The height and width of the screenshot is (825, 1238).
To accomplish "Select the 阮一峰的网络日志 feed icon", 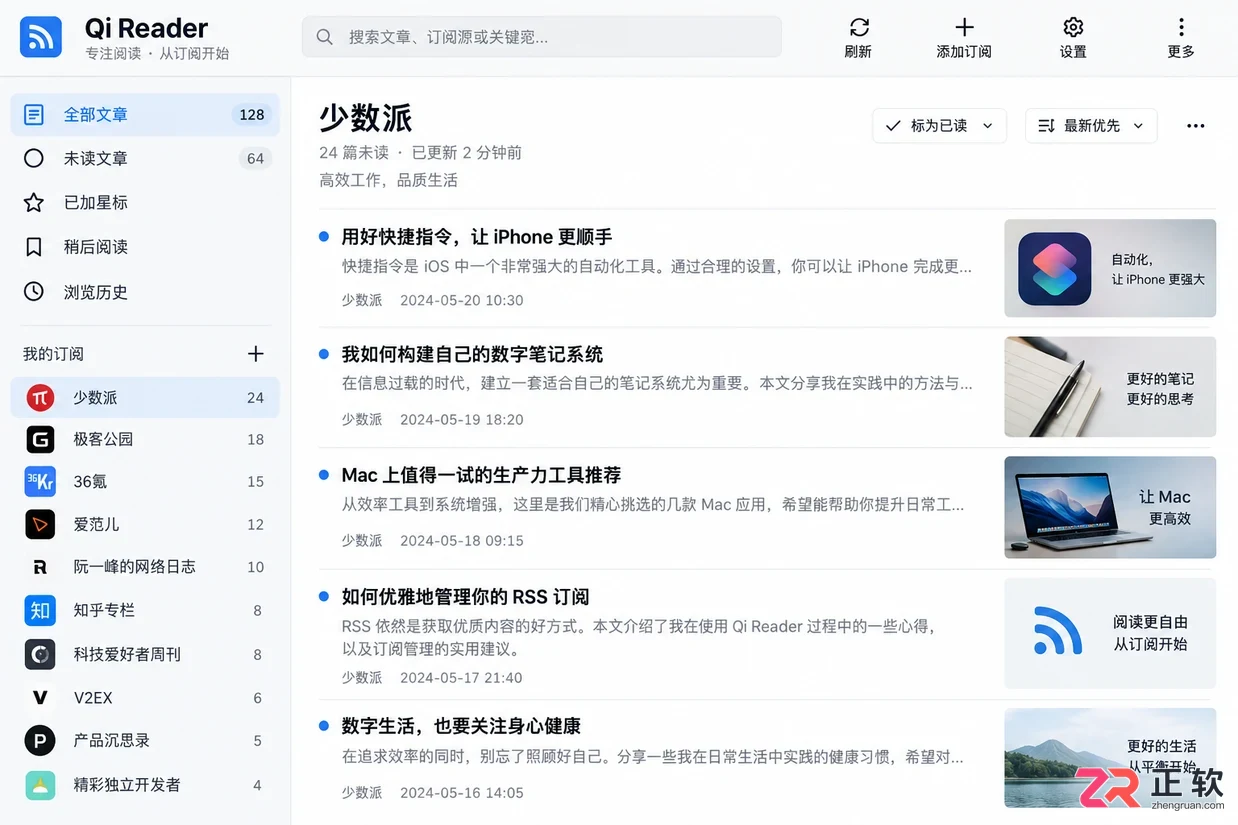I will click(40, 567).
